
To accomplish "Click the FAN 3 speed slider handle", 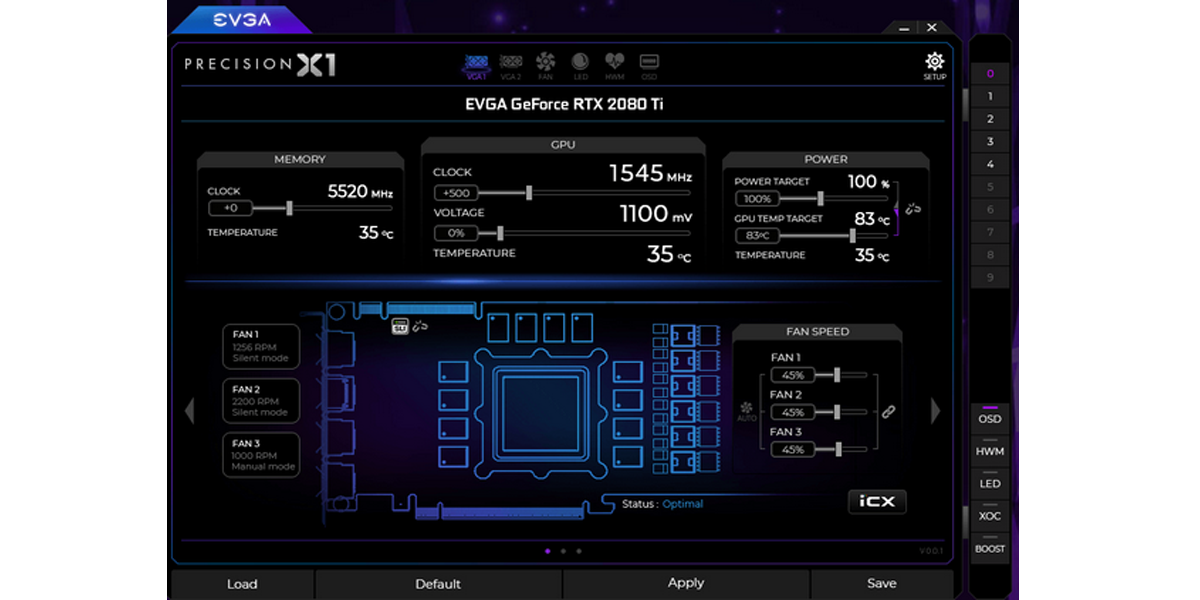I will coord(837,449).
